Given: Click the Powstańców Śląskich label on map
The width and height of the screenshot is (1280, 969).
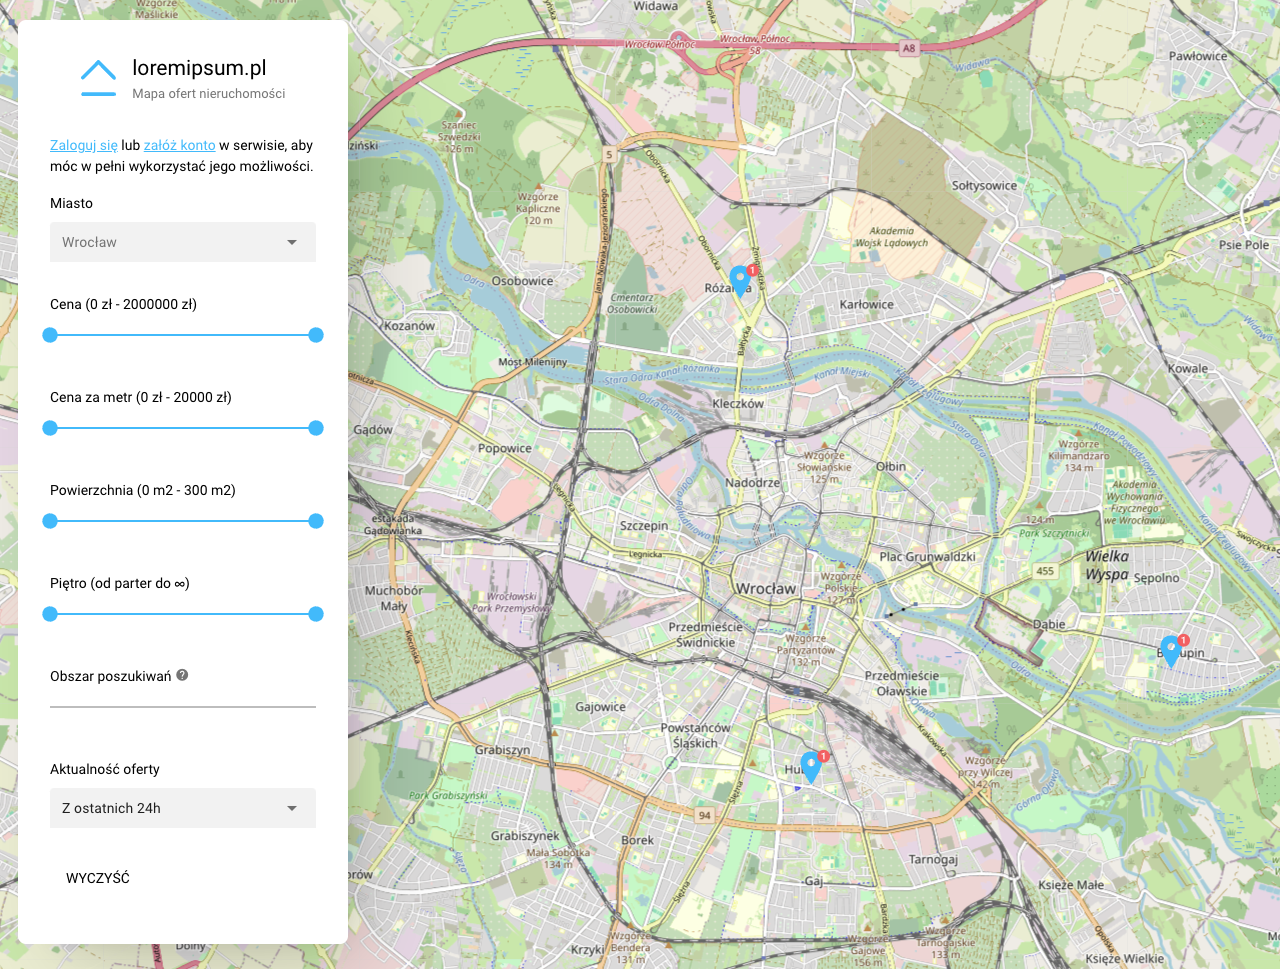Looking at the screenshot, I should pyautogui.click(x=695, y=735).
